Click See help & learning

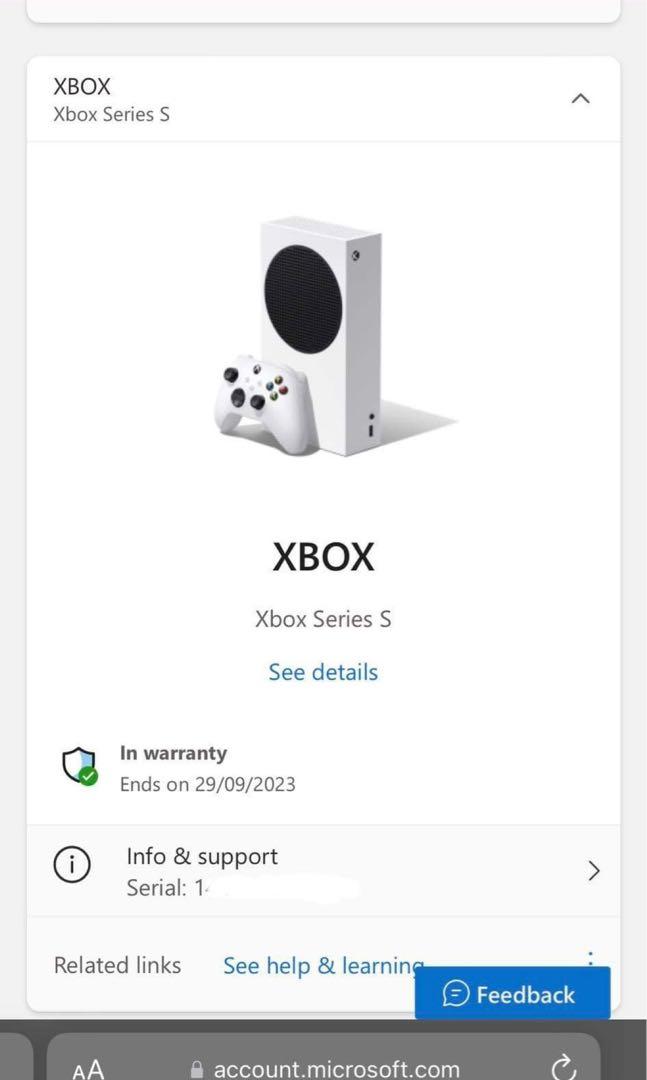tap(323, 965)
